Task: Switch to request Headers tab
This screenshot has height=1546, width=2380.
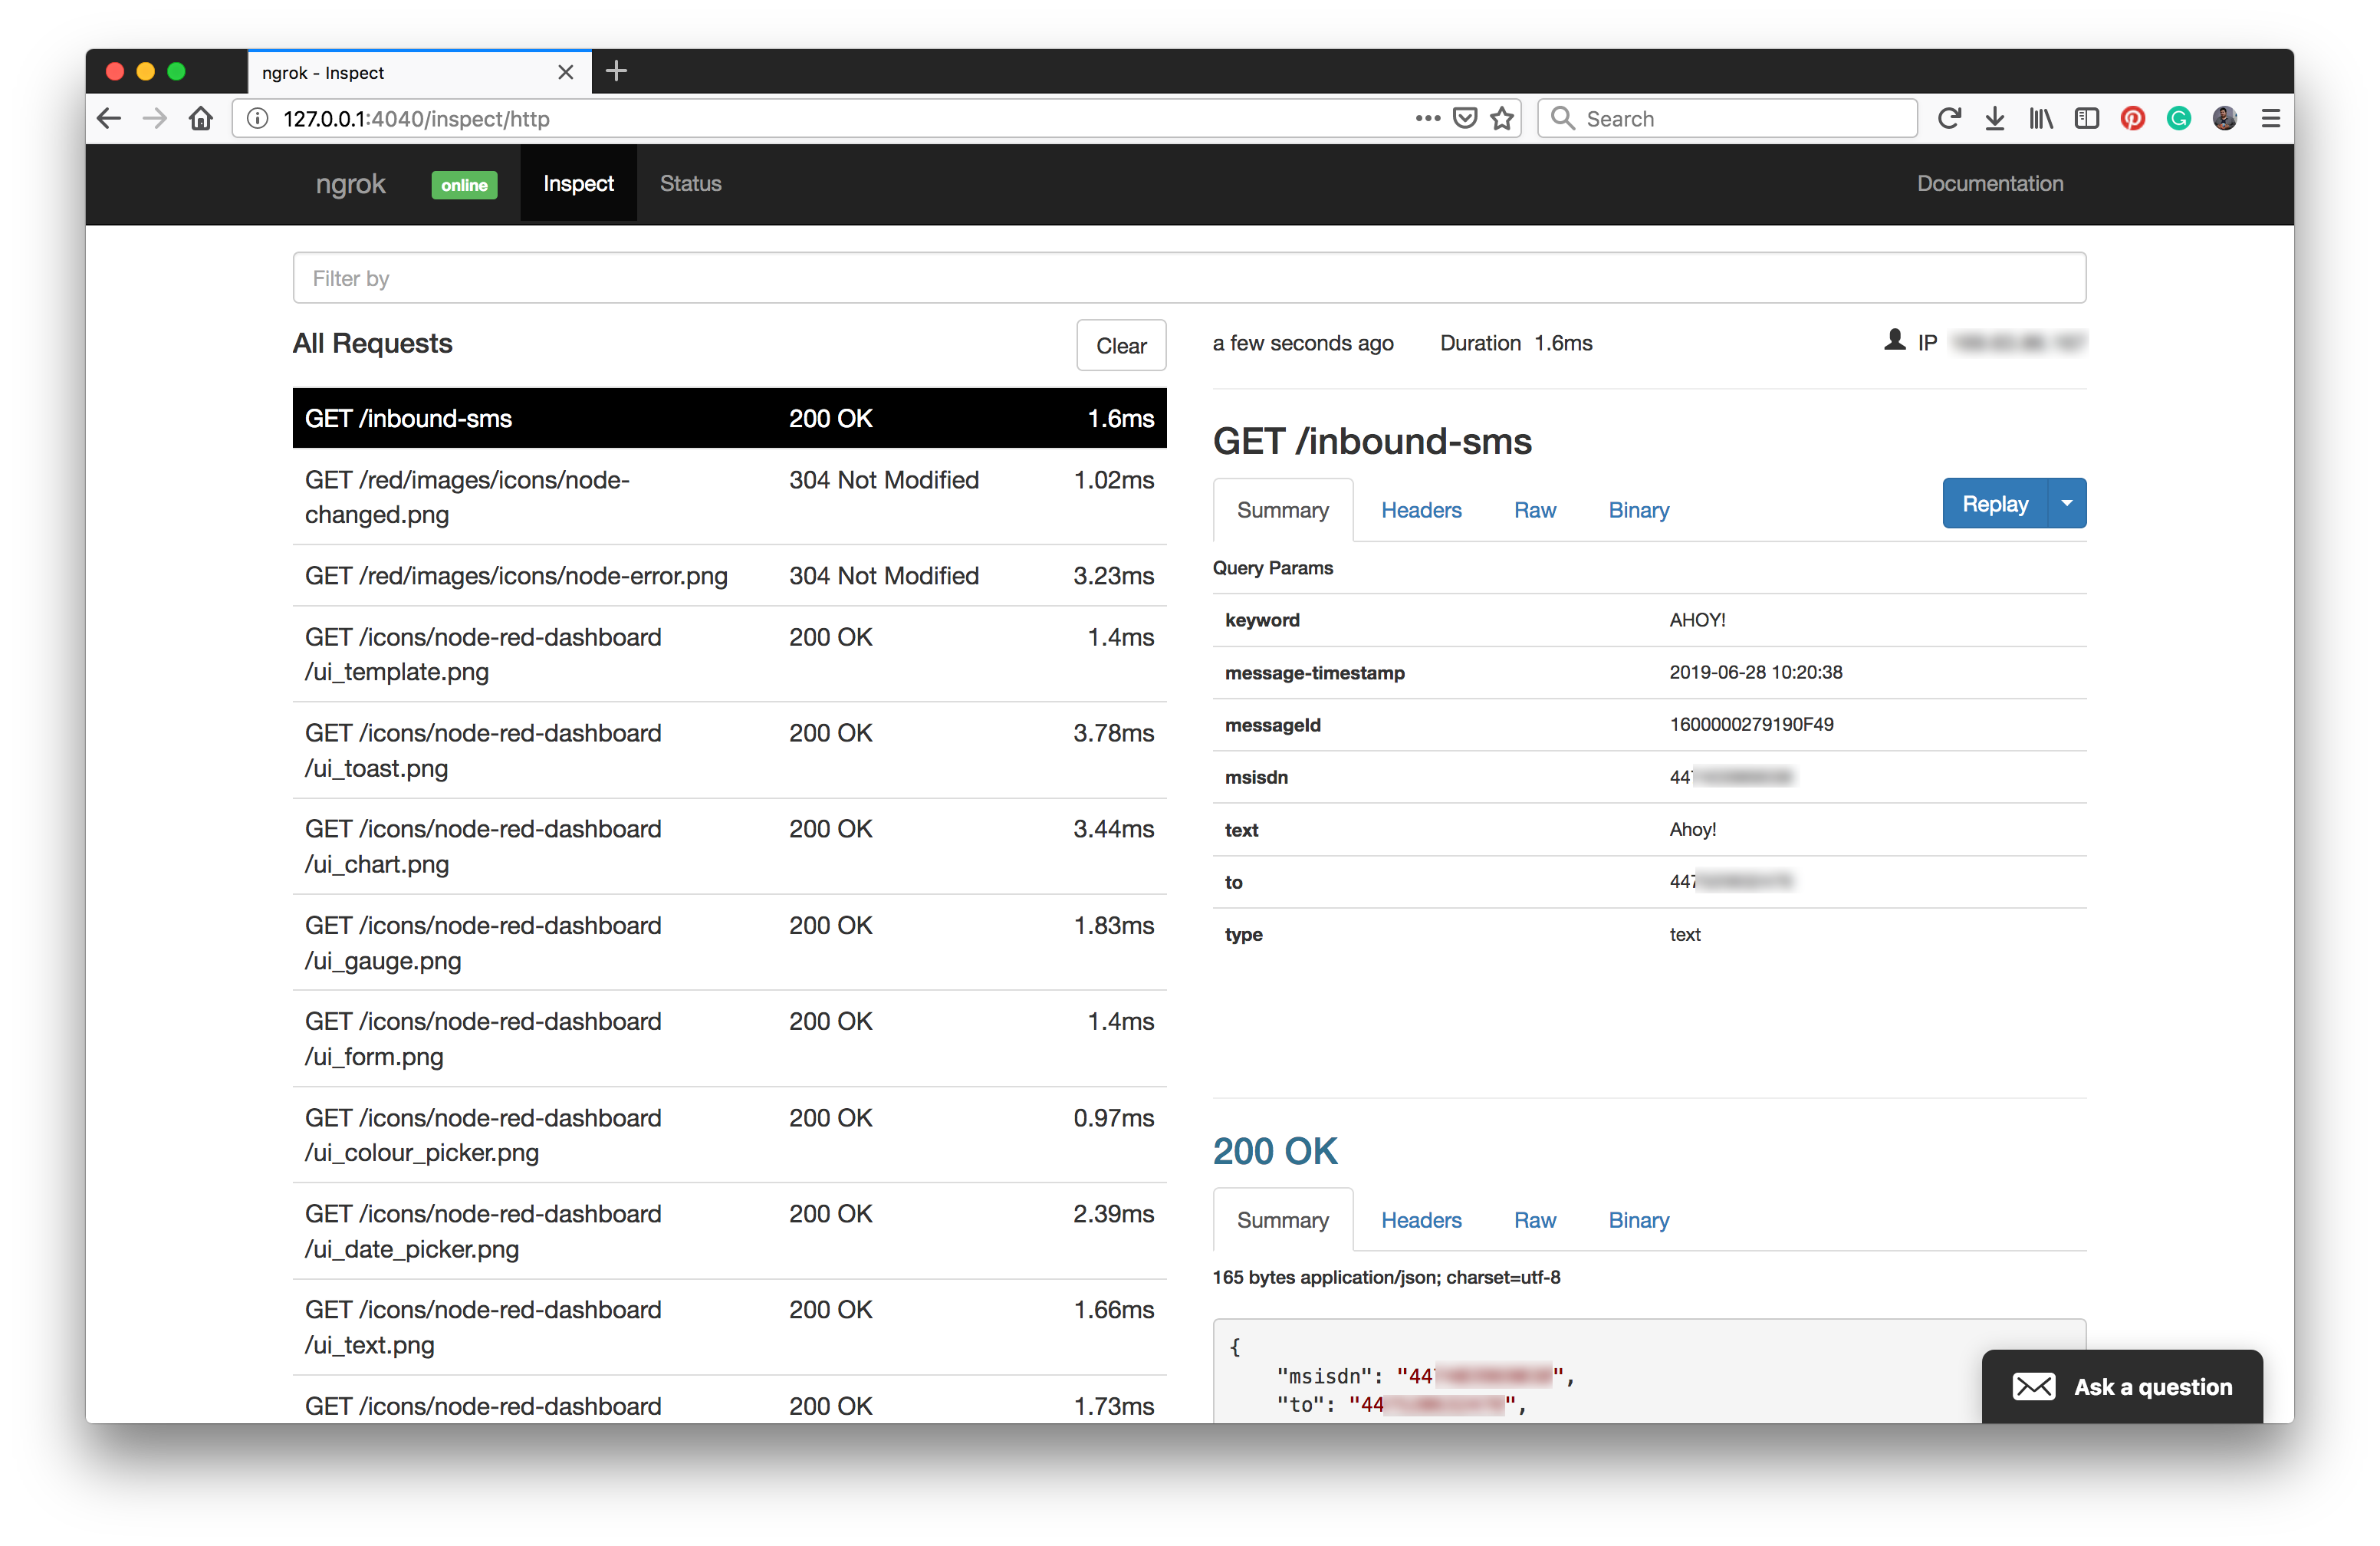Action: 1421,510
